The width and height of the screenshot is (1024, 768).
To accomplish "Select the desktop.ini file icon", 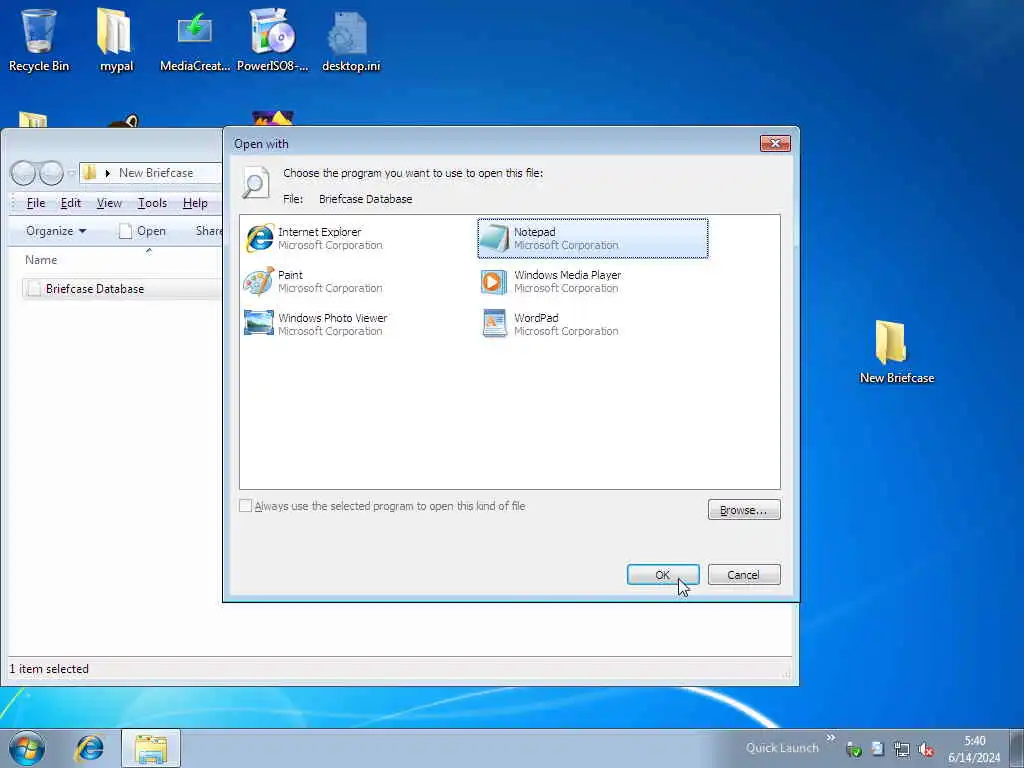I will [x=351, y=40].
